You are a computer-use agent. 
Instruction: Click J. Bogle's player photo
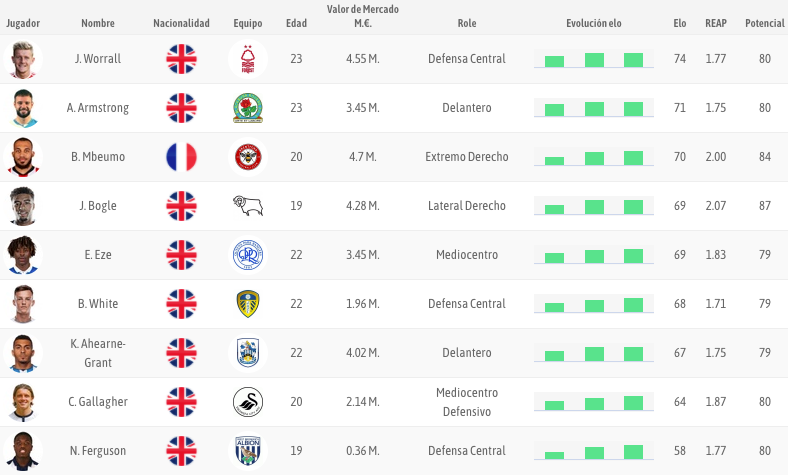point(23,206)
